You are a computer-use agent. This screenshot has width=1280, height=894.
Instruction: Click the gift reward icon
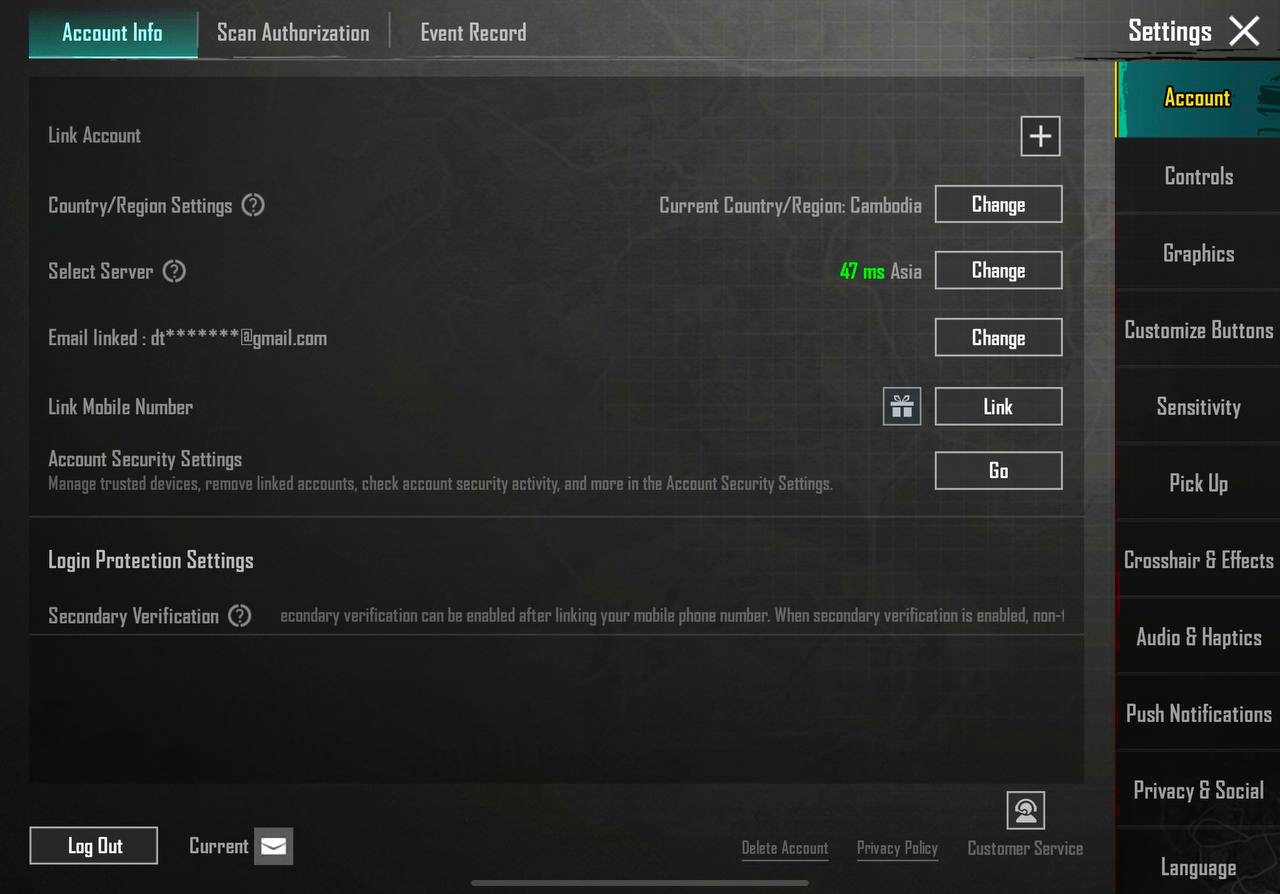click(902, 407)
